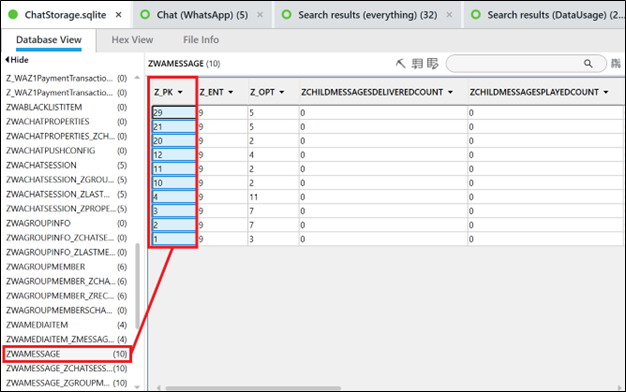Switch to Search results (DataUsage) tab
The width and height of the screenshot is (626, 392).
[x=545, y=15]
